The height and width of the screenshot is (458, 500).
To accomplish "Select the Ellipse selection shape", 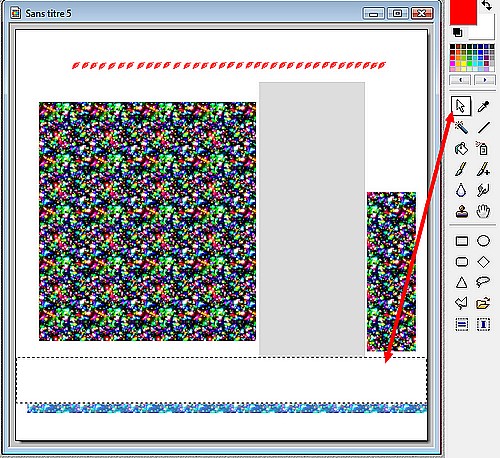I will click(483, 241).
